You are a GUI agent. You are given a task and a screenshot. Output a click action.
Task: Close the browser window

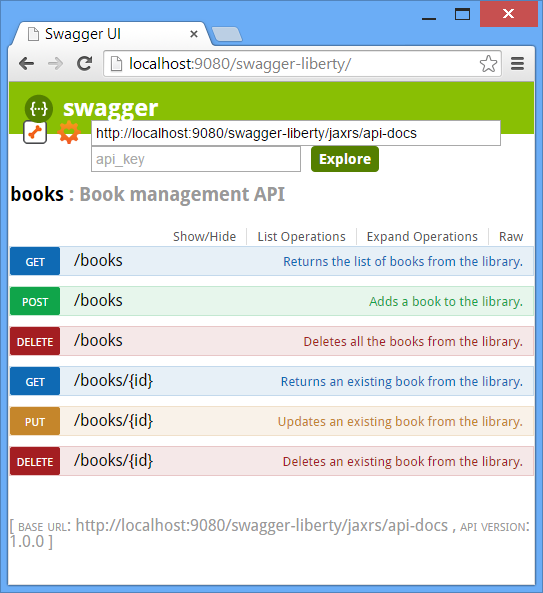click(509, 14)
